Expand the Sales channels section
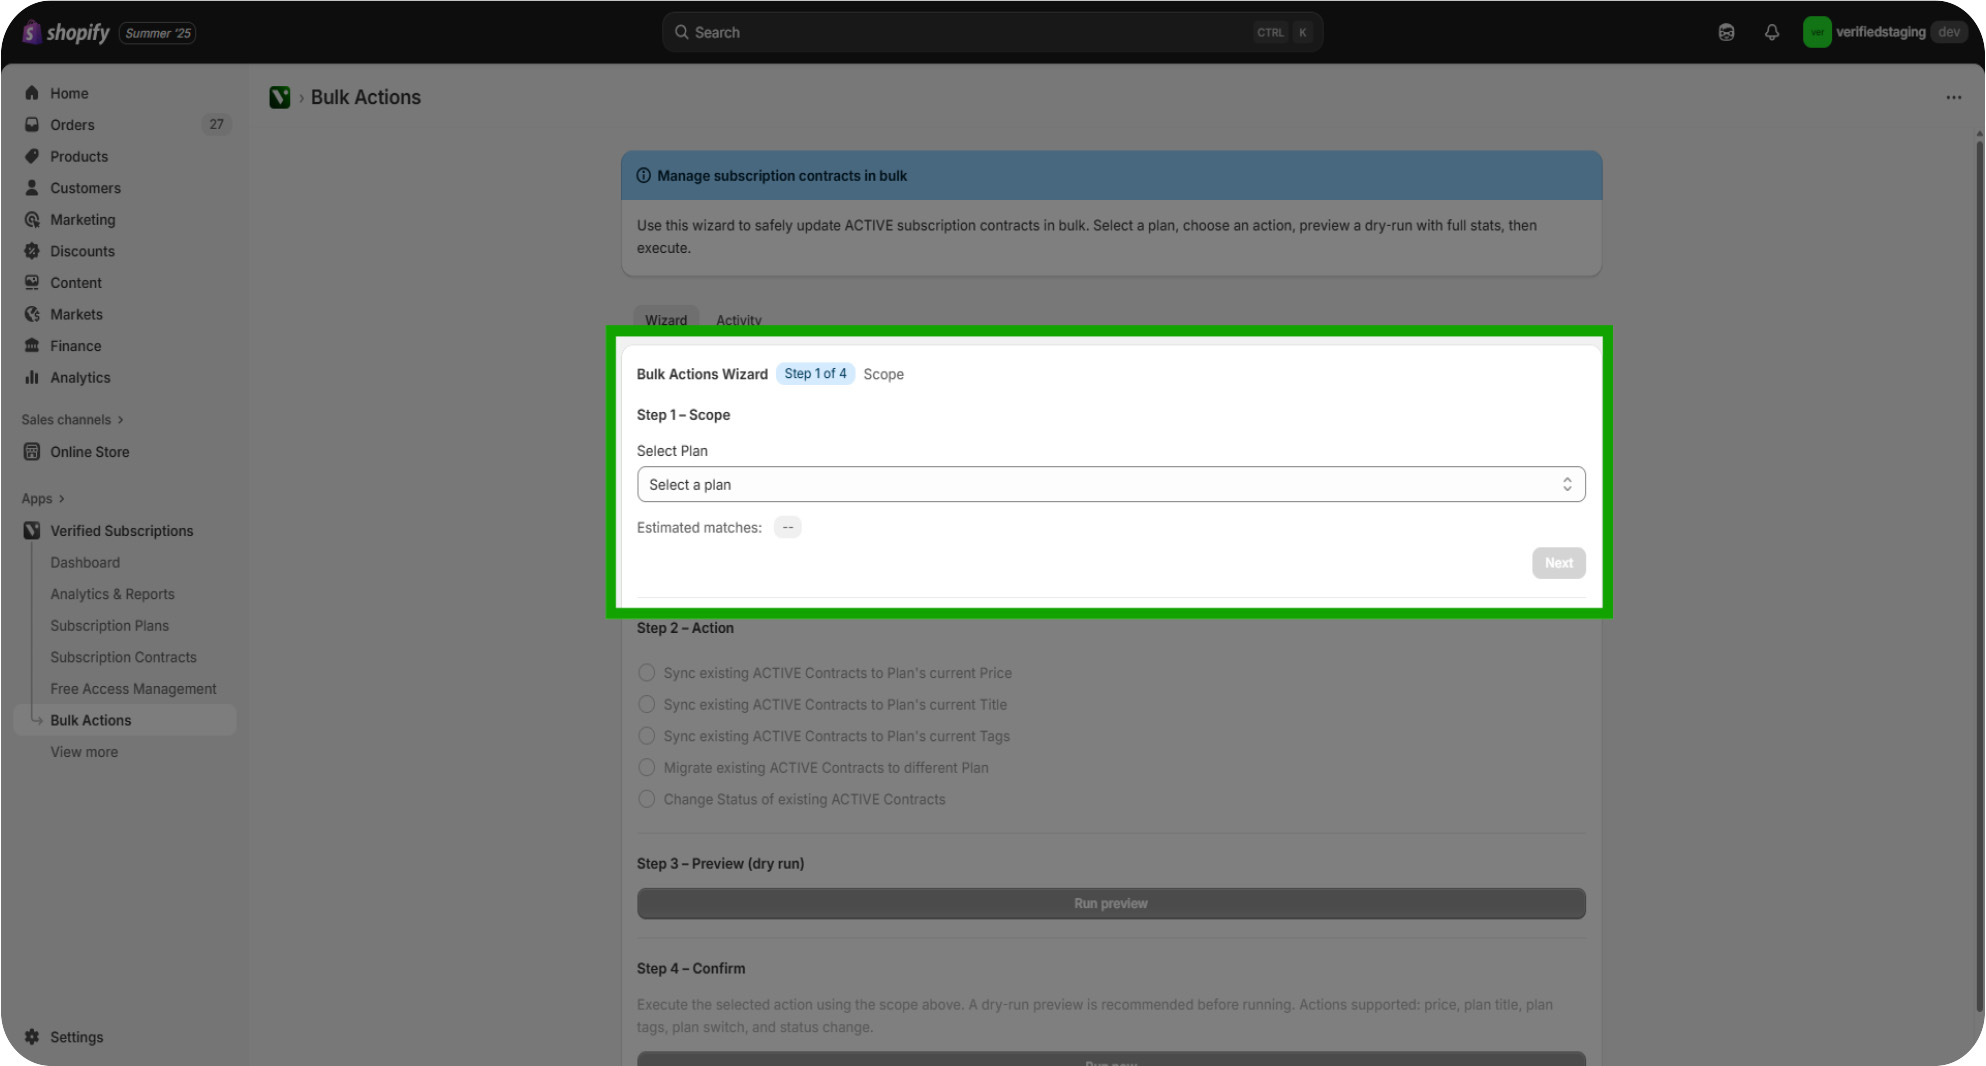The width and height of the screenshot is (1986, 1066). click(x=73, y=420)
